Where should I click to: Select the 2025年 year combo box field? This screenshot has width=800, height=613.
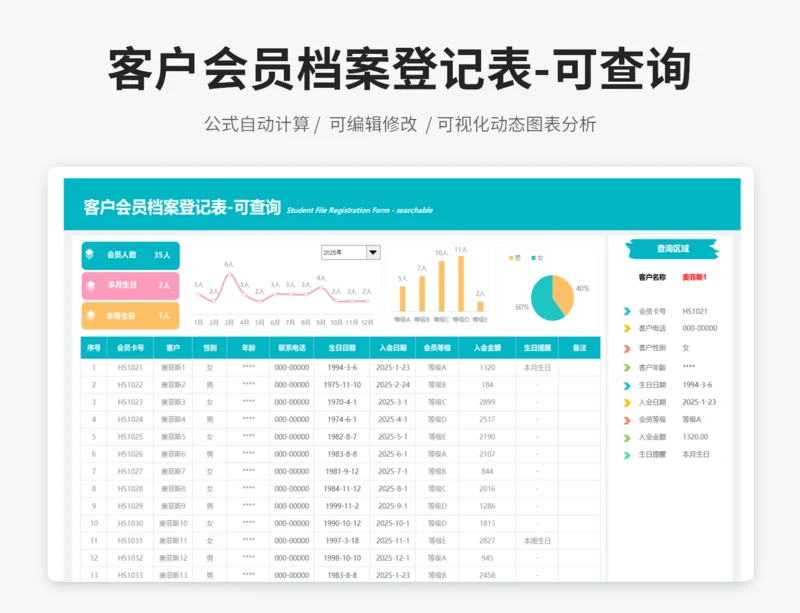click(351, 253)
